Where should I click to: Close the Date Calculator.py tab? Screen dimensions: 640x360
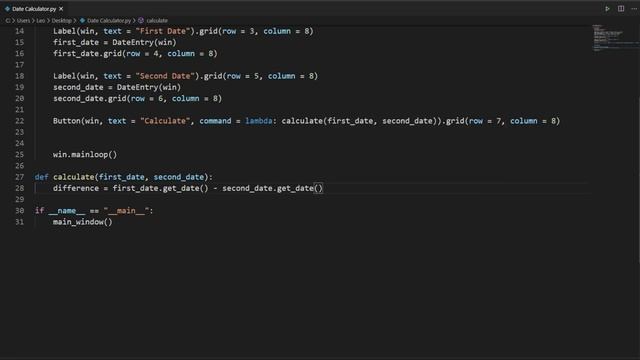61,9
